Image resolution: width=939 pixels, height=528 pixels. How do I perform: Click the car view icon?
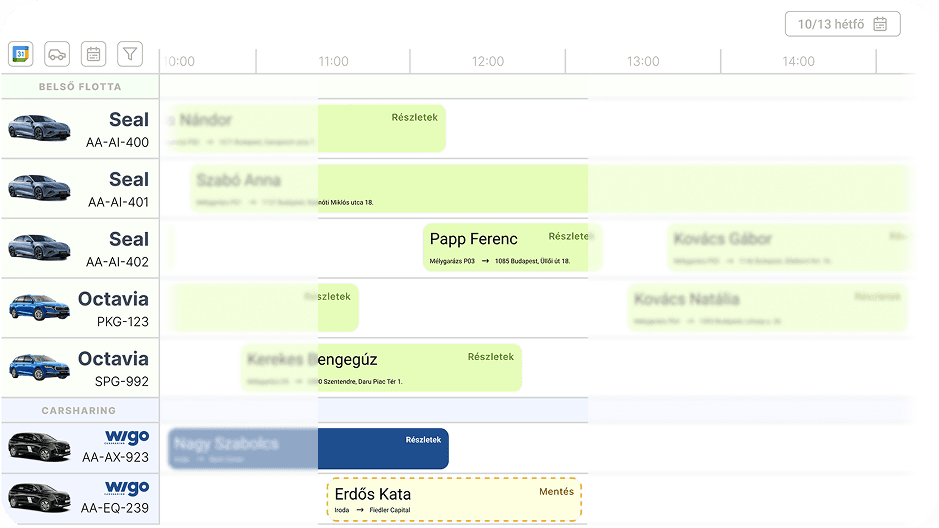[x=57, y=54]
